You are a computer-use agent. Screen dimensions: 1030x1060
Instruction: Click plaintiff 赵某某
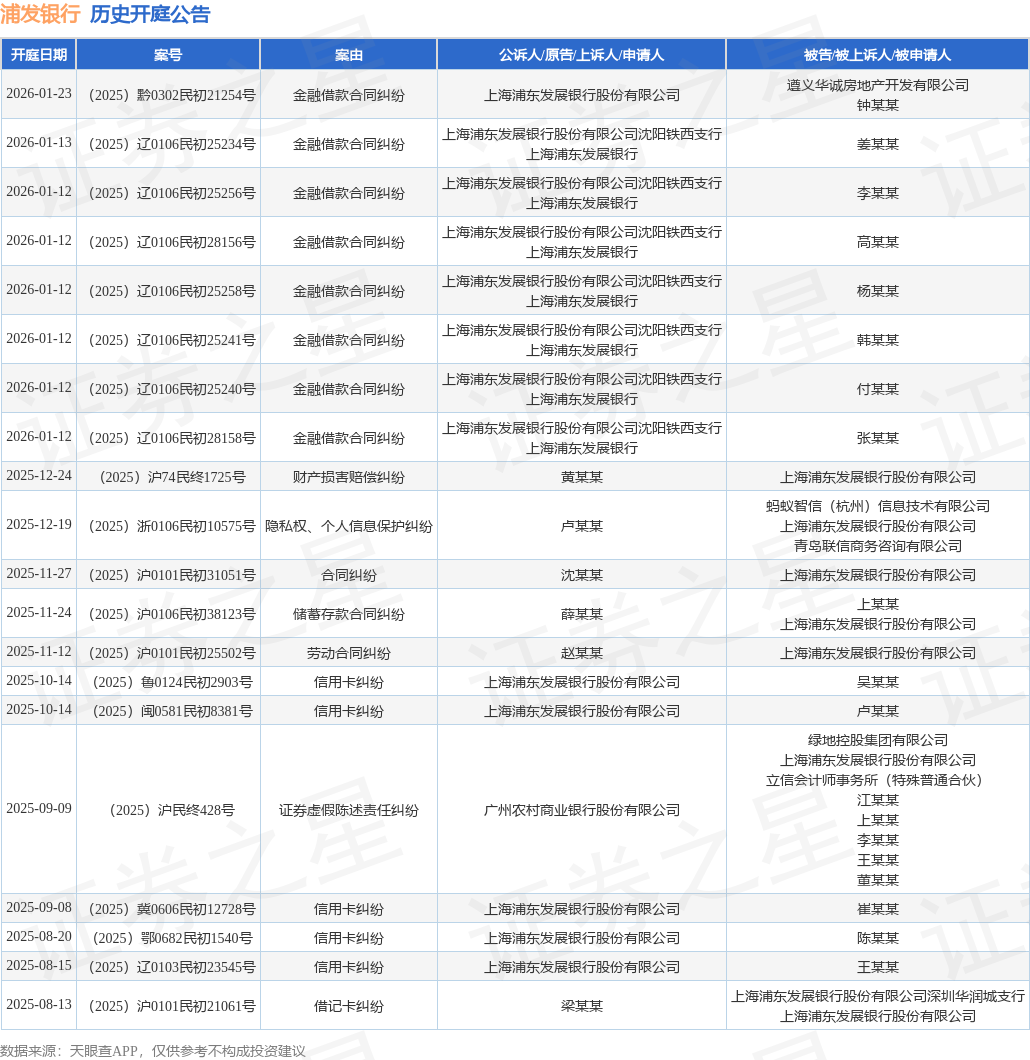click(x=581, y=653)
